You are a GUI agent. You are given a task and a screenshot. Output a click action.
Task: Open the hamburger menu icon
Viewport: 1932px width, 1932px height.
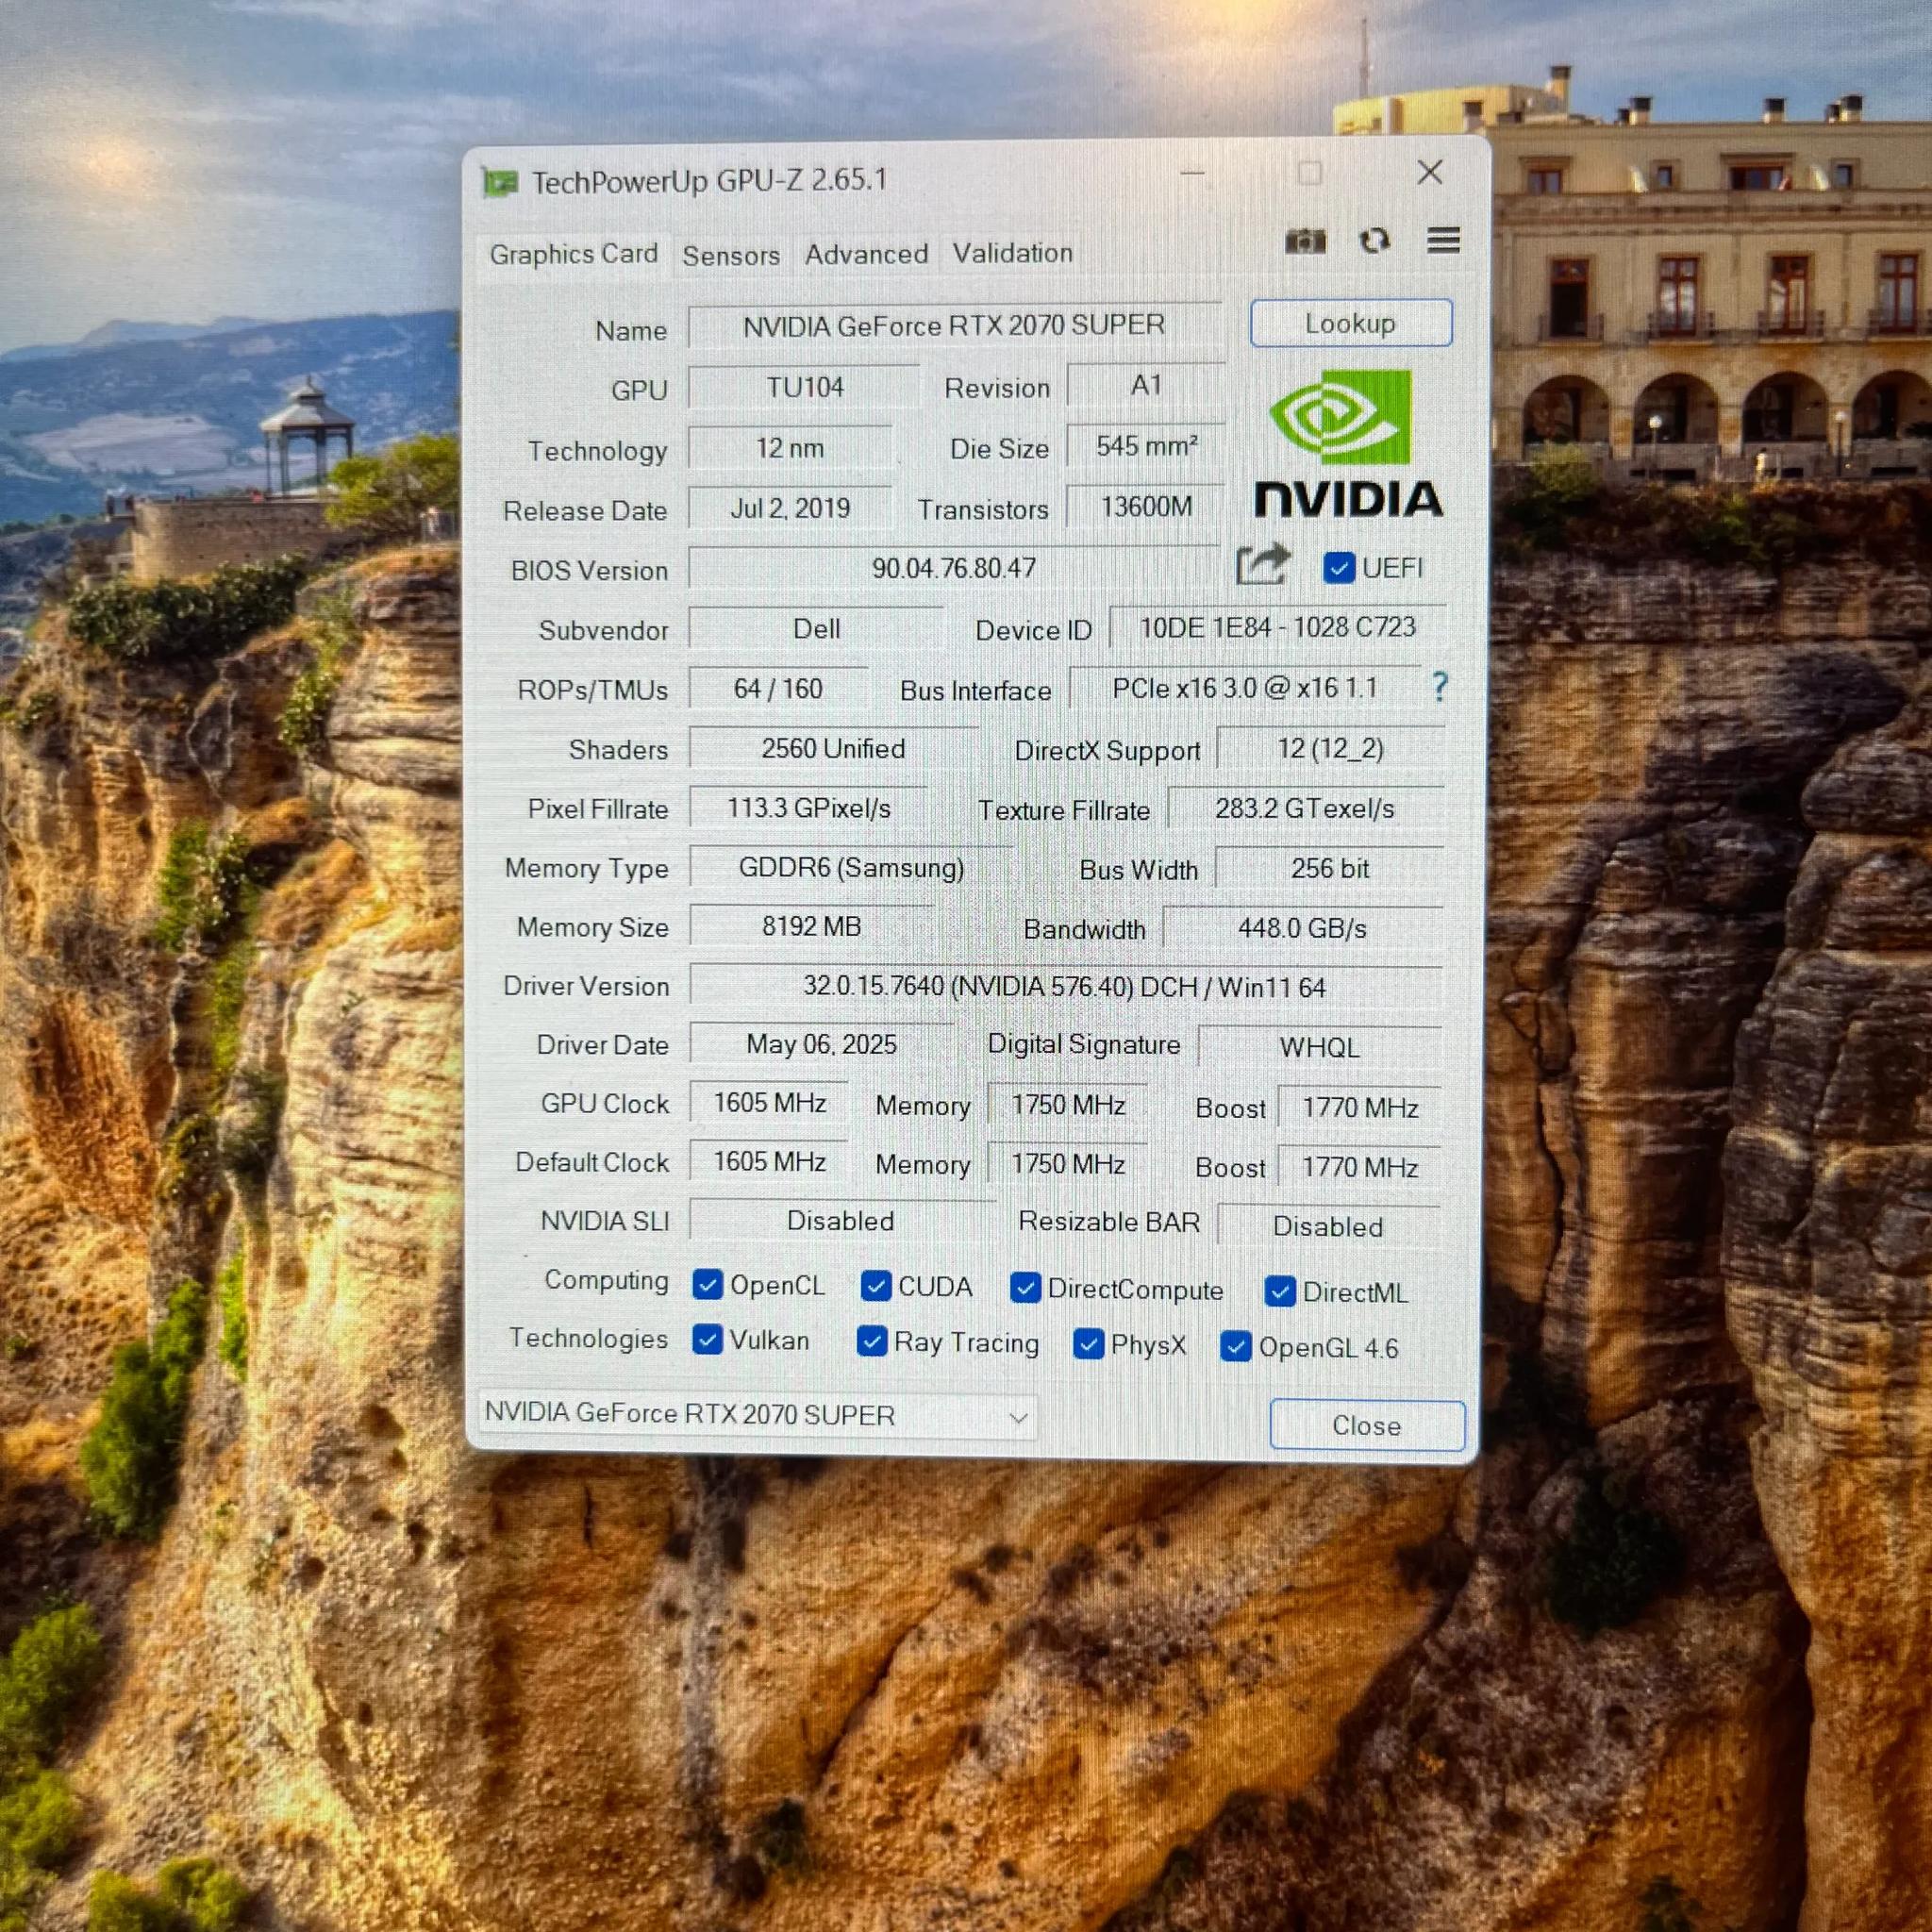tap(1443, 240)
